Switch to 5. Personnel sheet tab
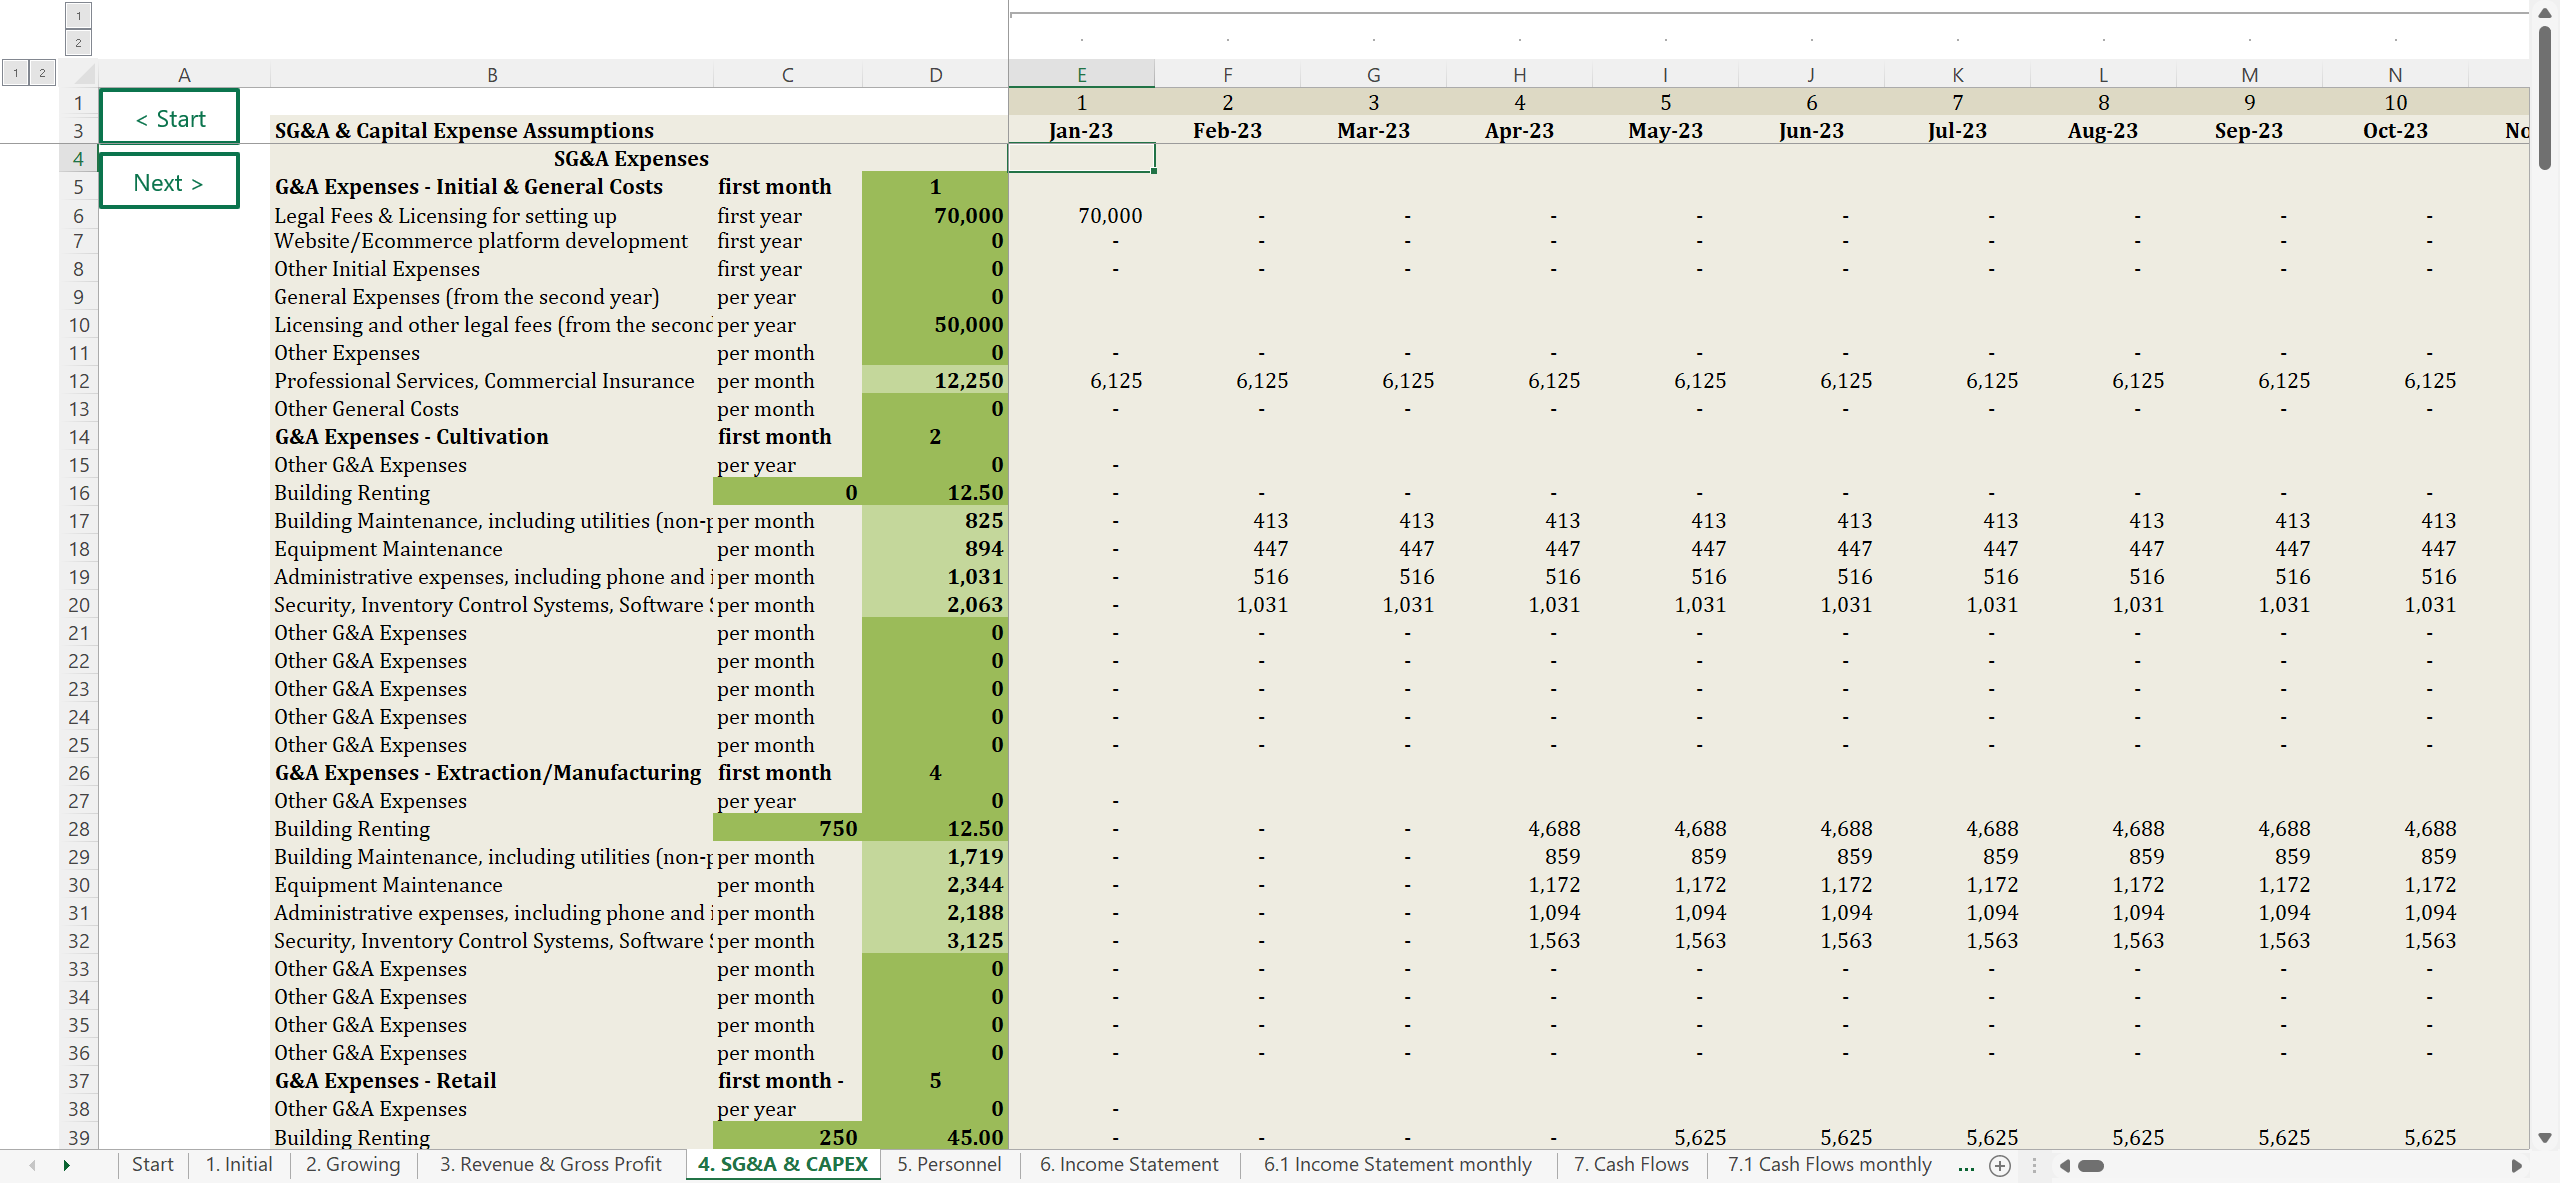2560x1183 pixels. [948, 1164]
